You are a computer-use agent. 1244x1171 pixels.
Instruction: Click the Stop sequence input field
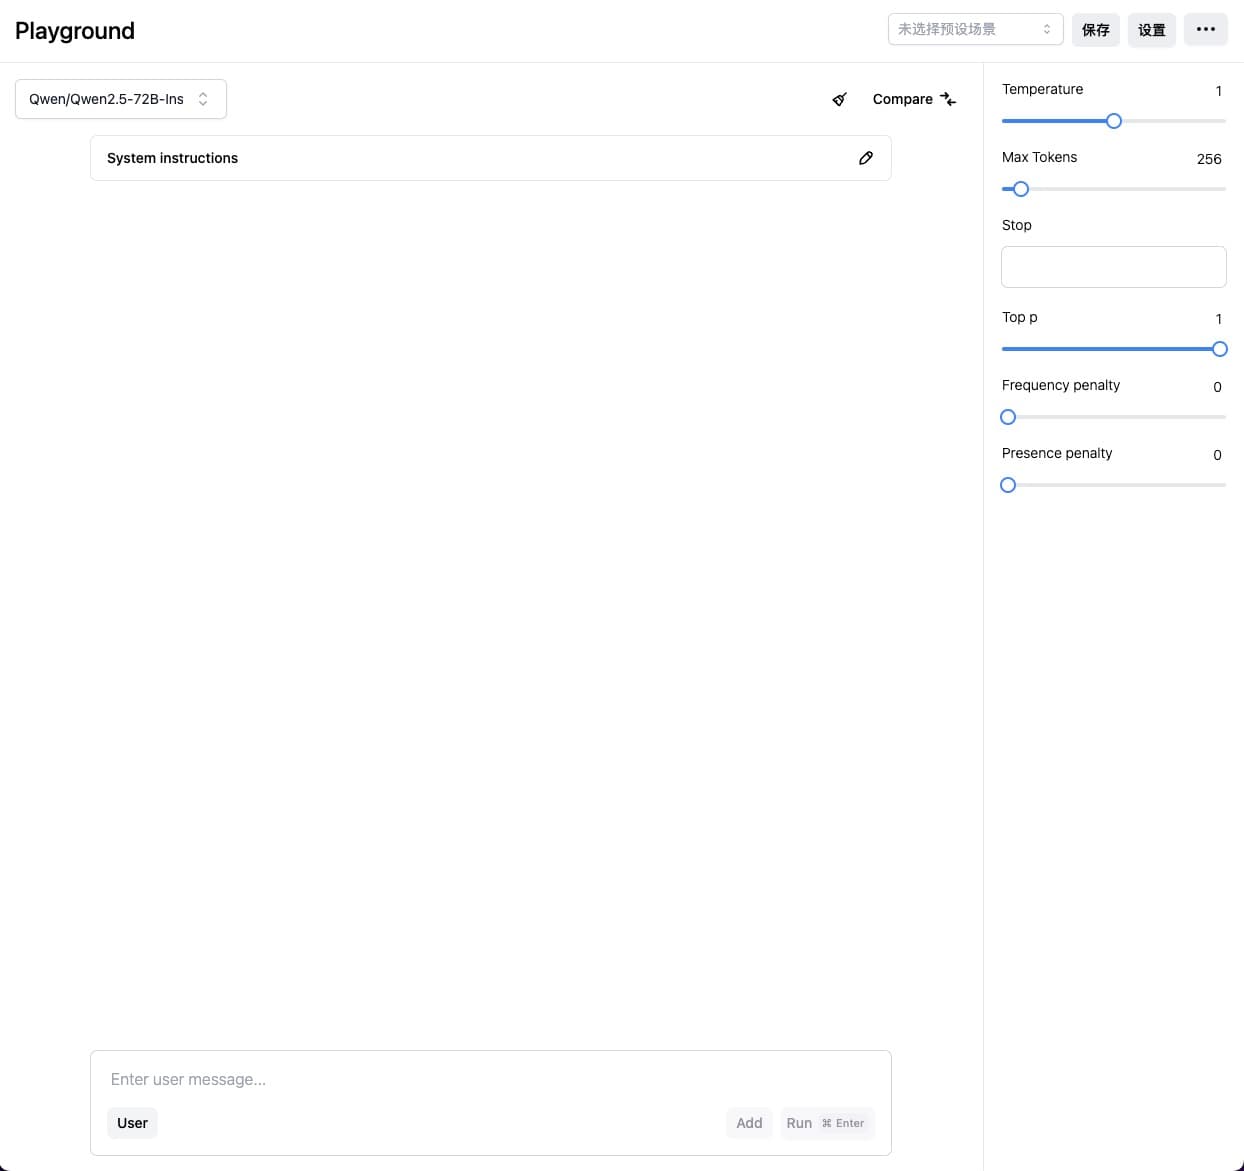pos(1113,267)
